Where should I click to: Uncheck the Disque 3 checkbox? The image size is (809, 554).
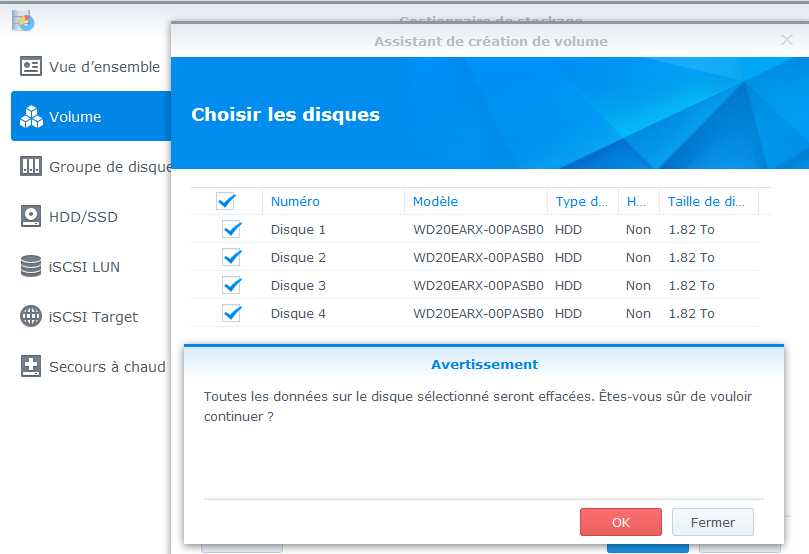pyautogui.click(x=232, y=285)
